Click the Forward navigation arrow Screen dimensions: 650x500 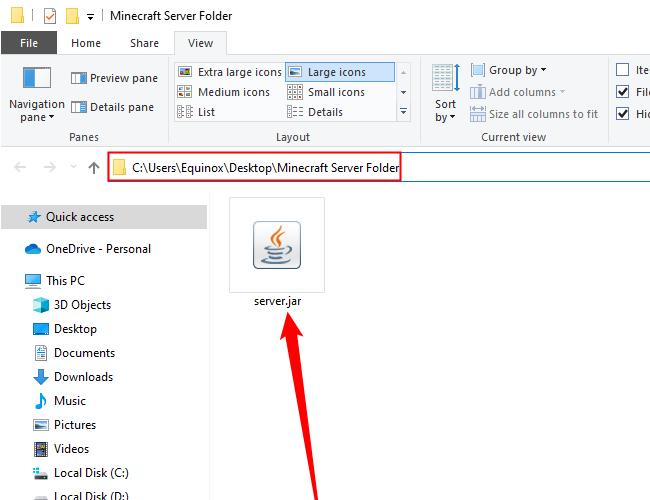pyautogui.click(x=50, y=167)
